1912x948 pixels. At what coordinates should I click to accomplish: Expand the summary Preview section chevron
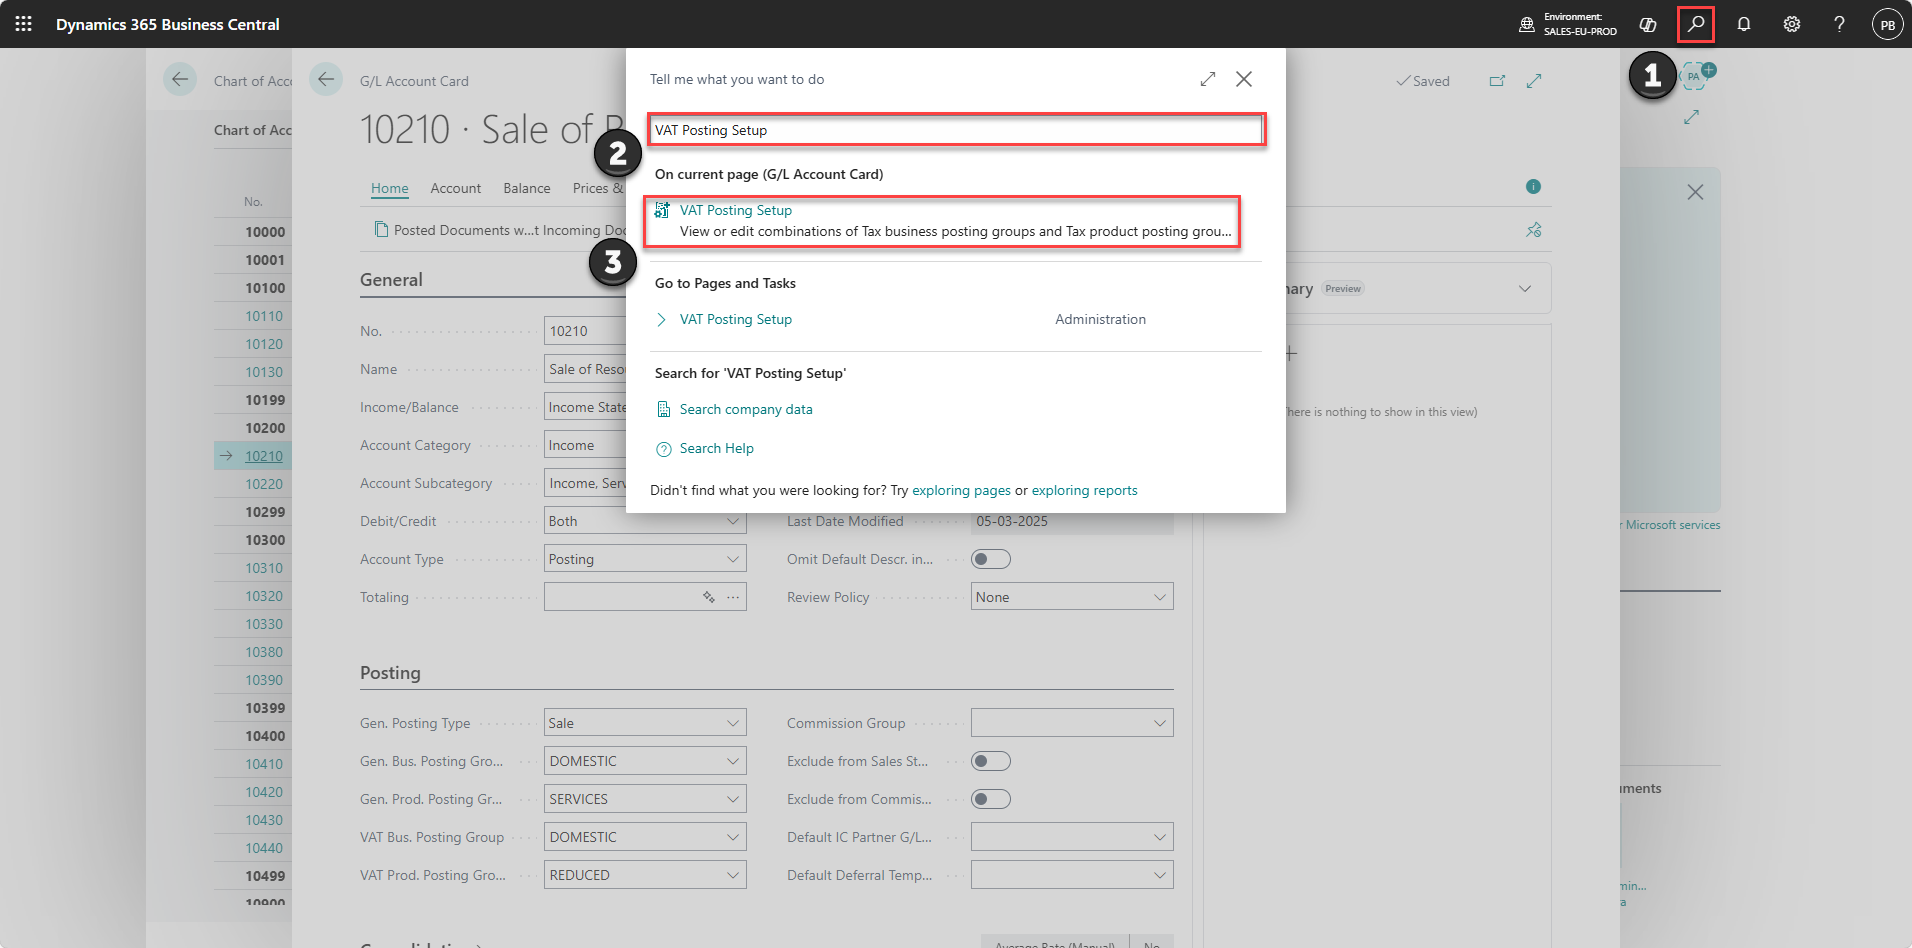(x=1524, y=289)
